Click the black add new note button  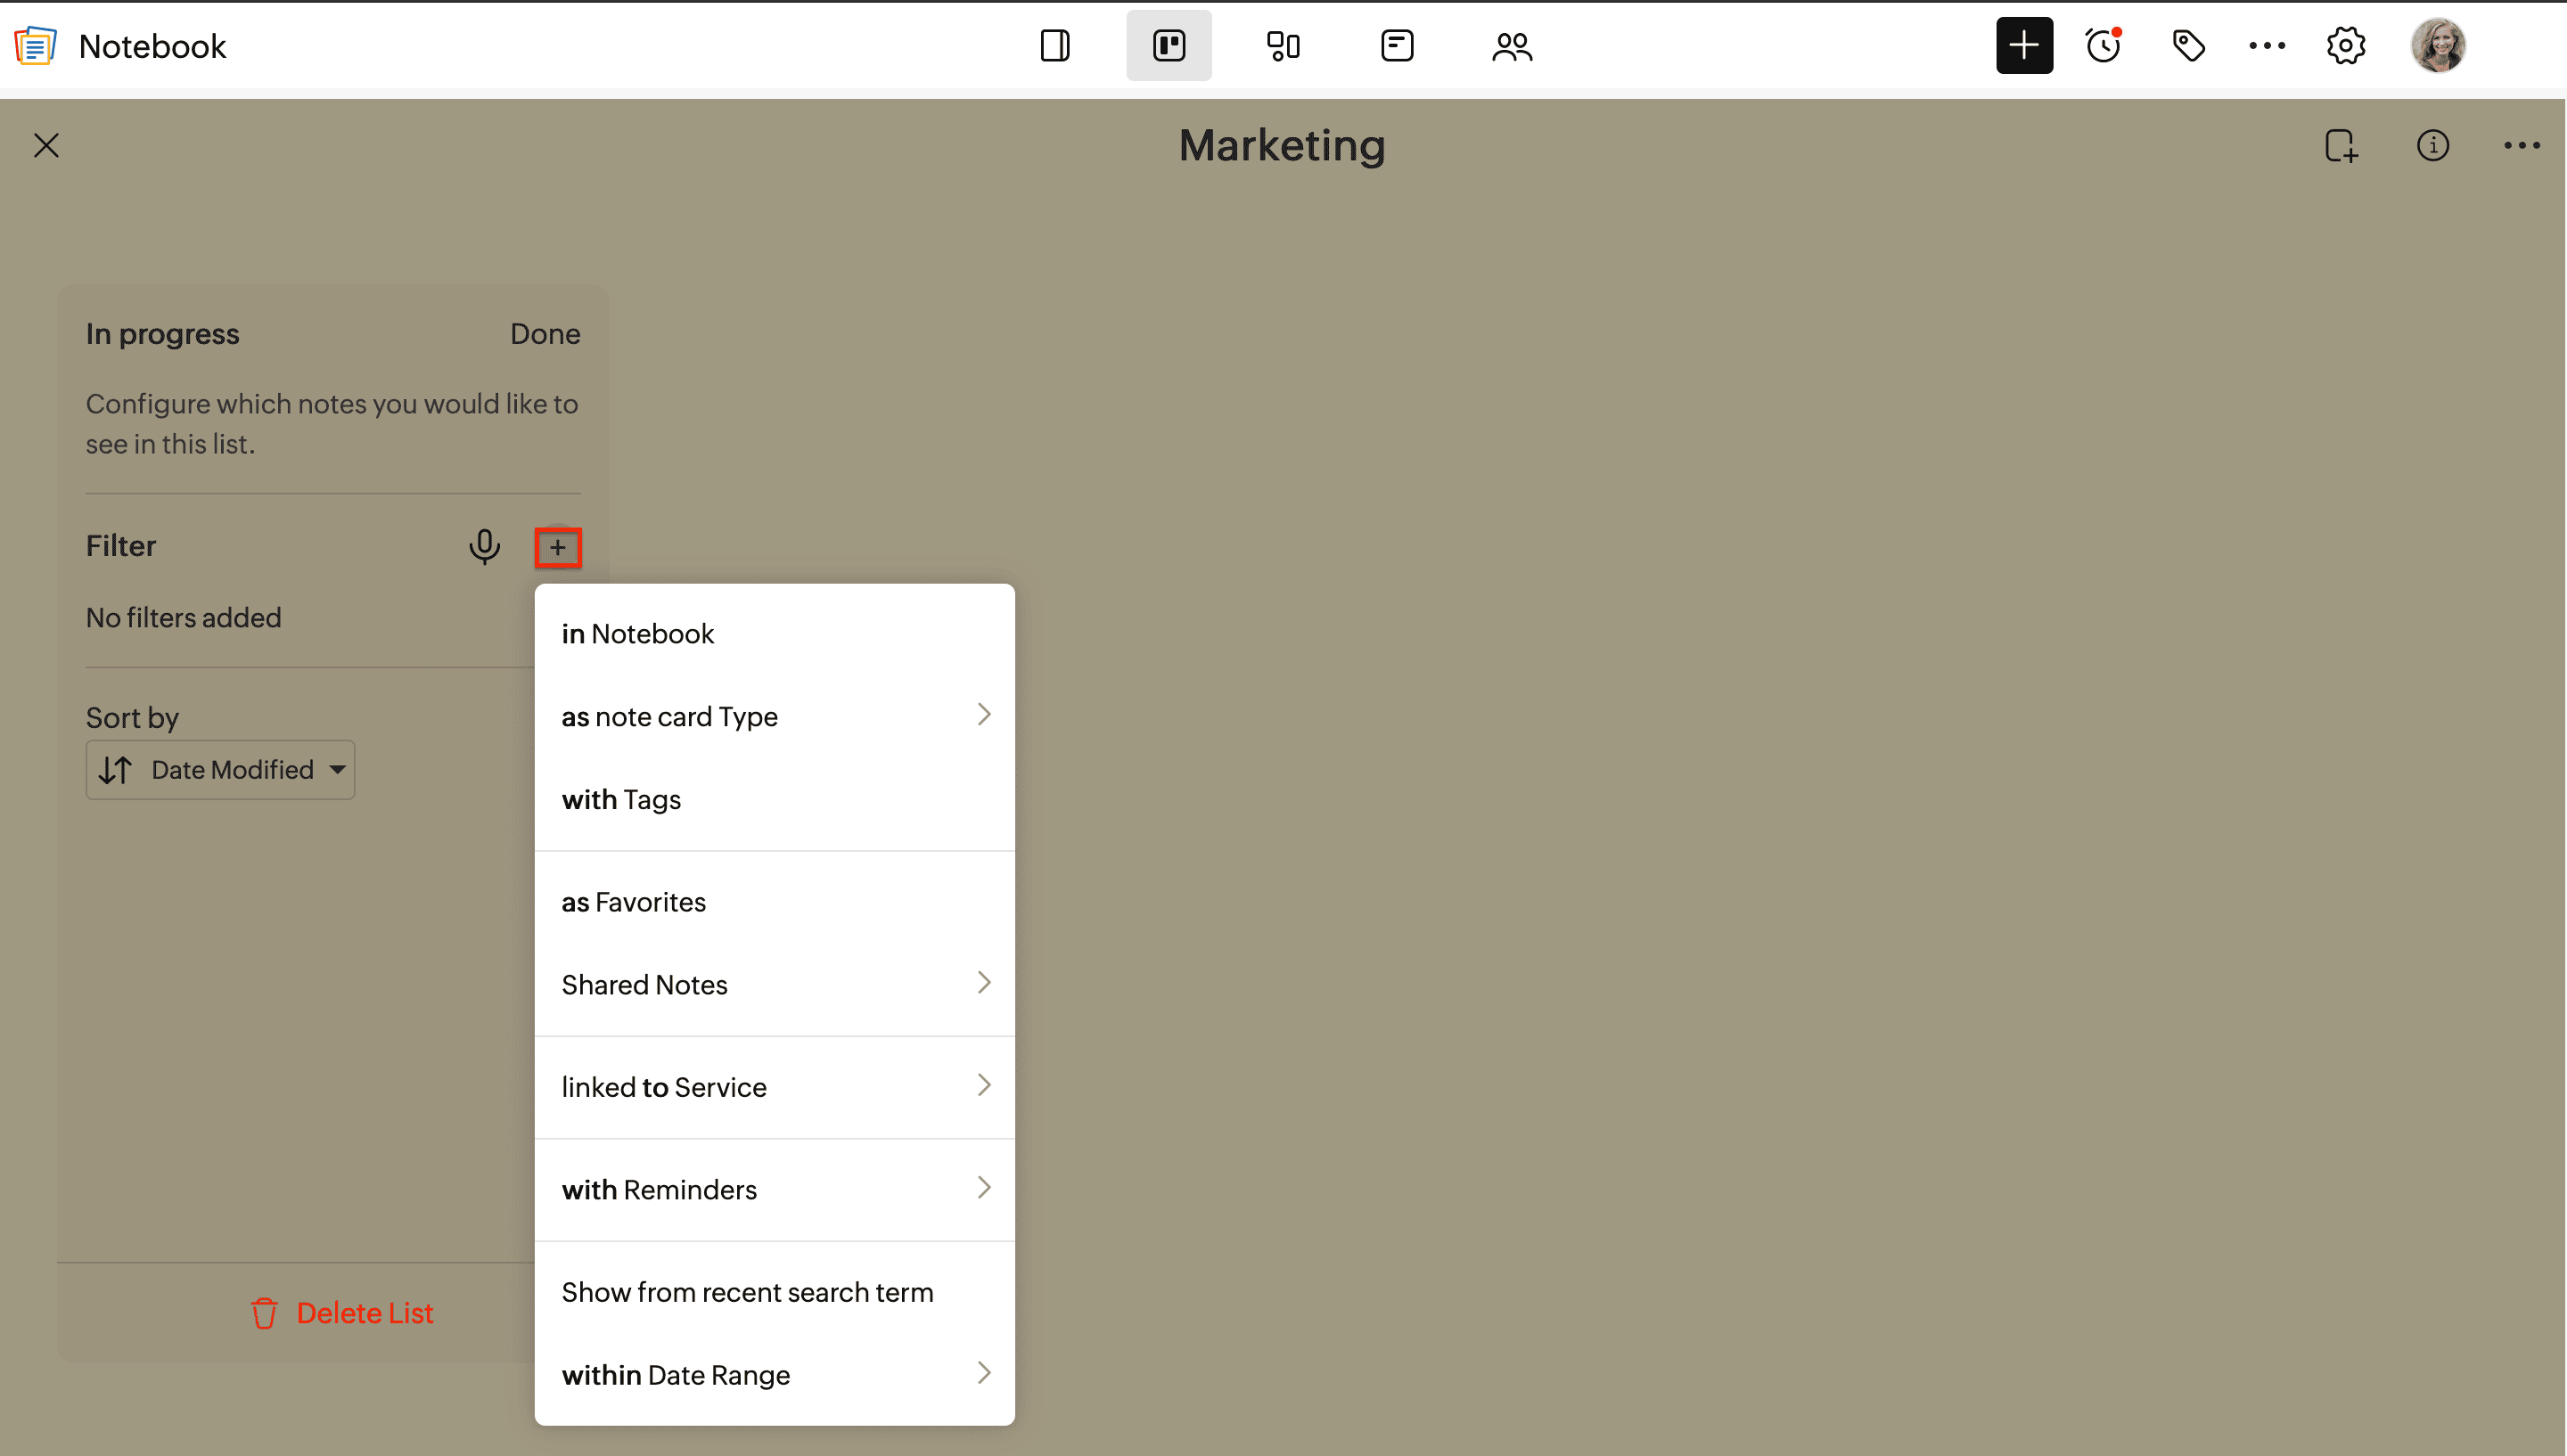coord(2024,46)
